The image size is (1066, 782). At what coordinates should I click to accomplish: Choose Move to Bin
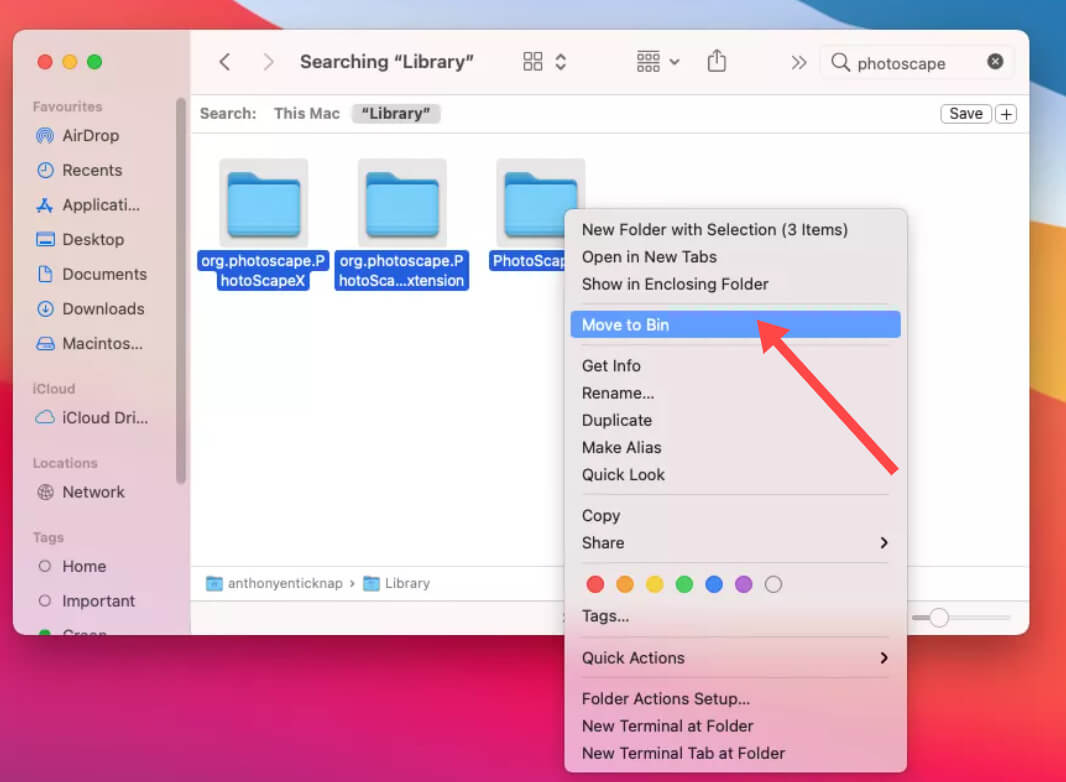click(736, 324)
